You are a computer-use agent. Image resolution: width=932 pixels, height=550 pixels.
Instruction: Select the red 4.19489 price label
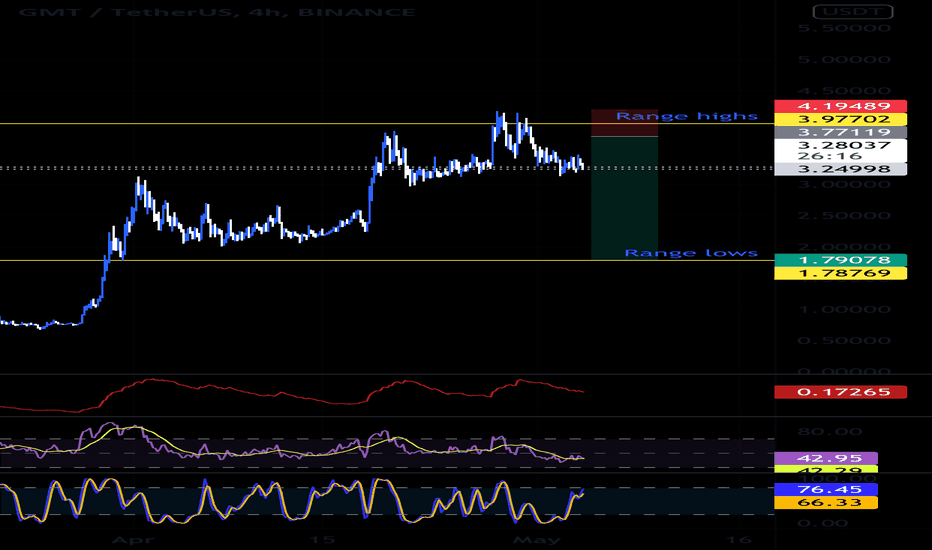tap(840, 106)
